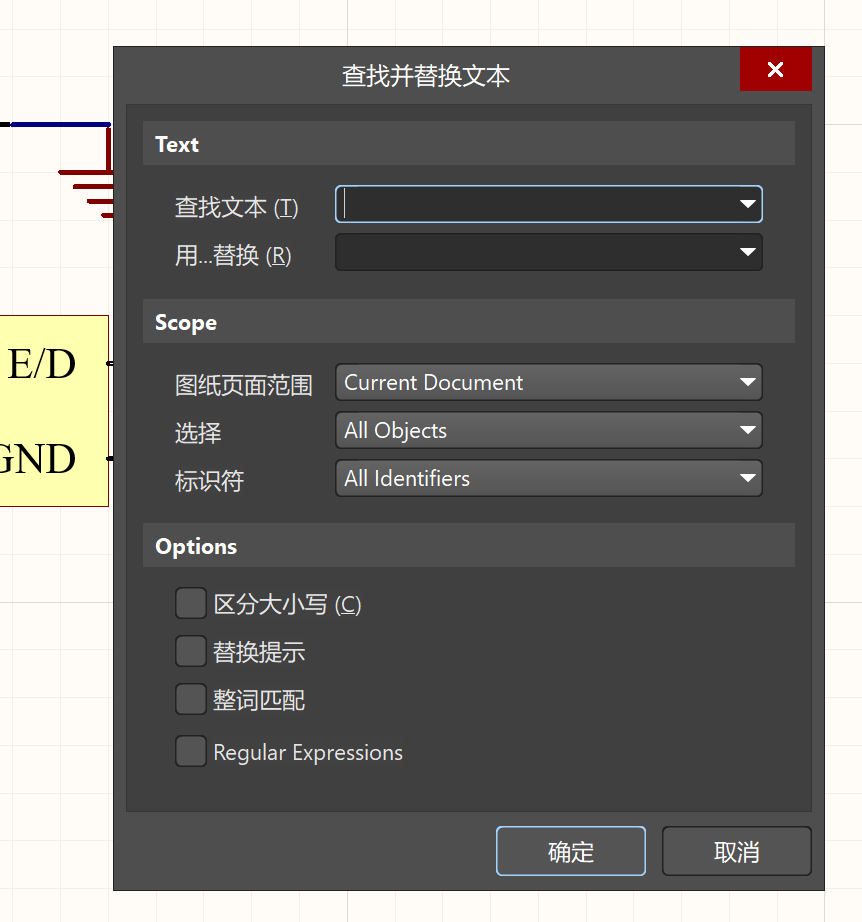This screenshot has height=922, width=862.
Task: Select the blue wire in schematic
Action: pos(60,125)
